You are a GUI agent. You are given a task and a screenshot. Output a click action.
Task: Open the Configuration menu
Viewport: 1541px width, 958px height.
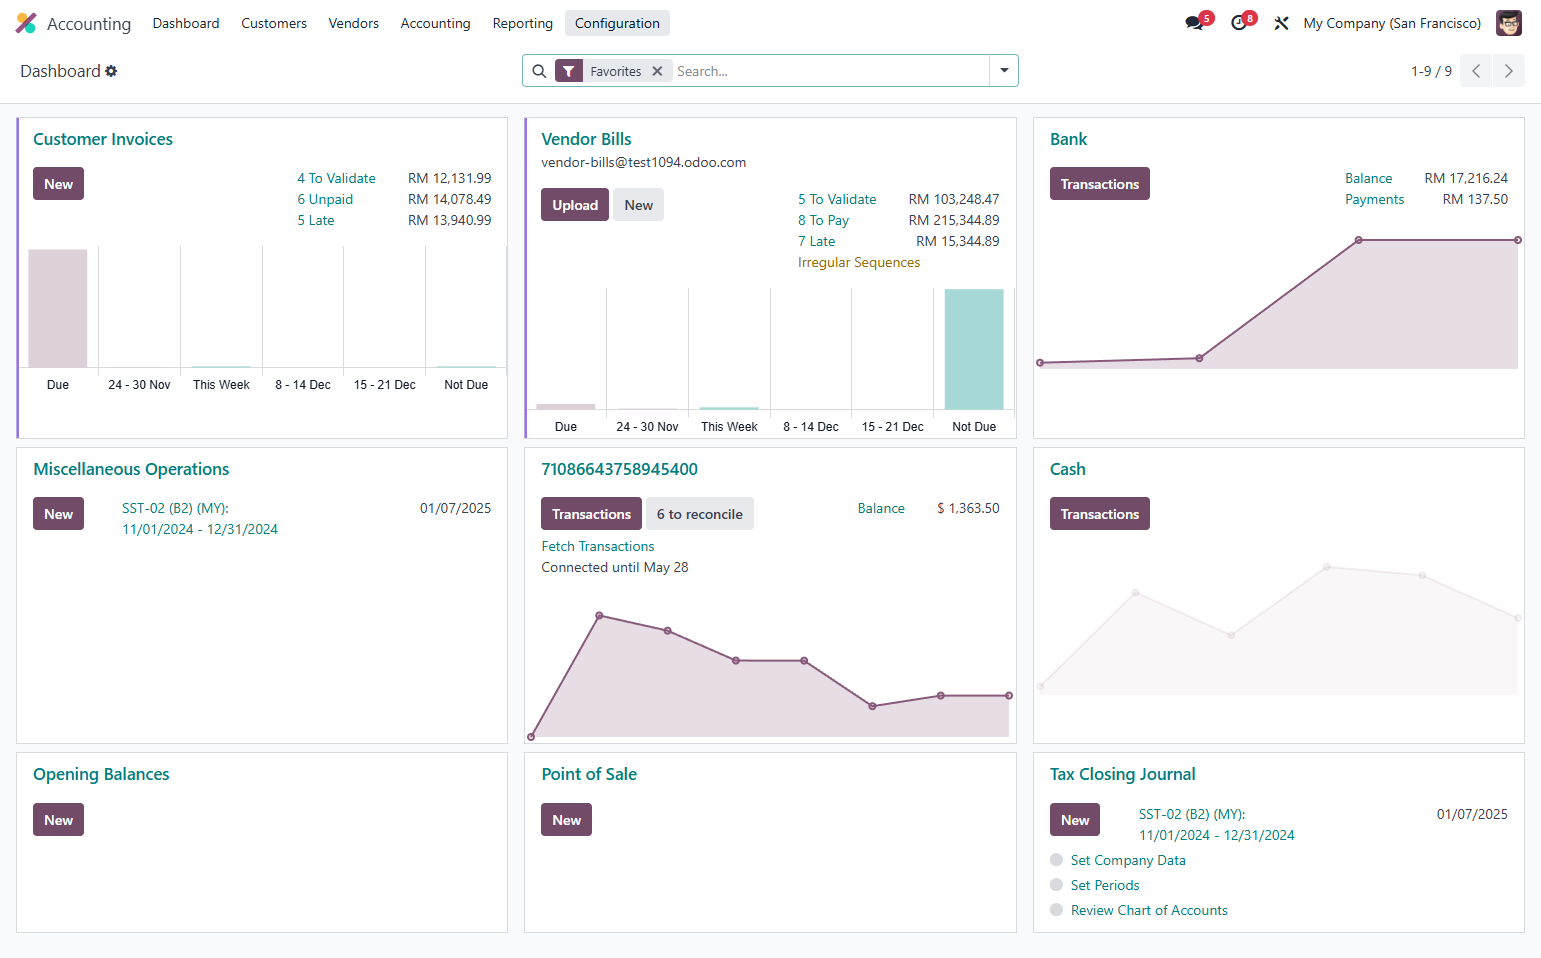pos(617,23)
